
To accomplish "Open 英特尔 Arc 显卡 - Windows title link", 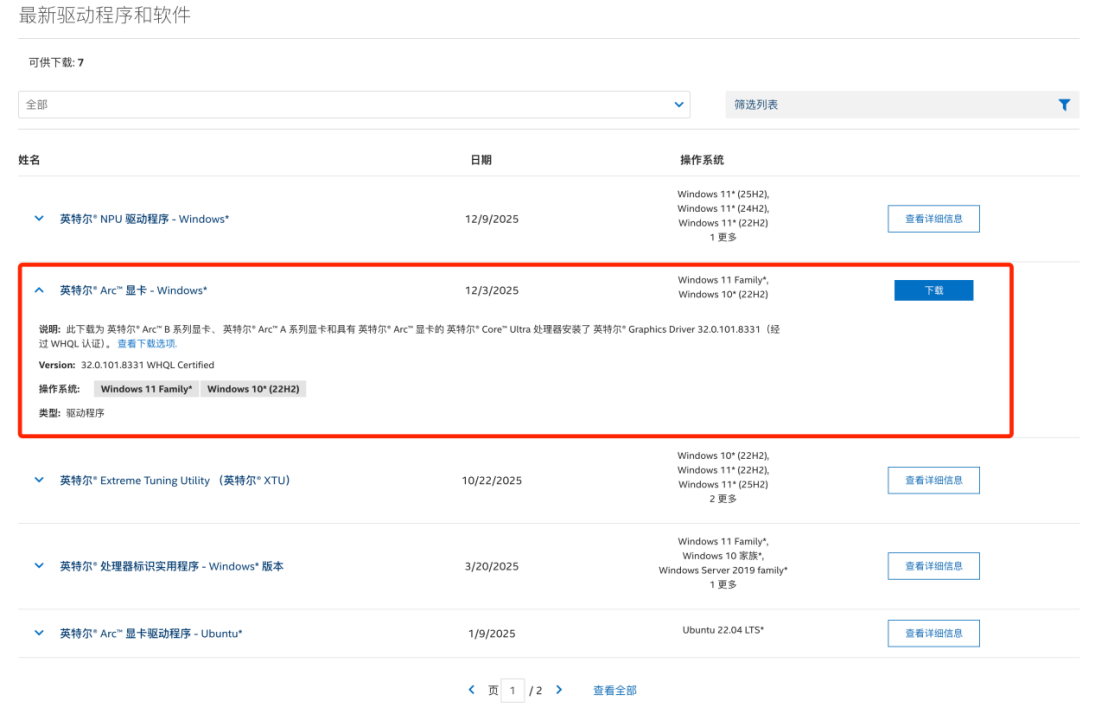I will (x=133, y=291).
